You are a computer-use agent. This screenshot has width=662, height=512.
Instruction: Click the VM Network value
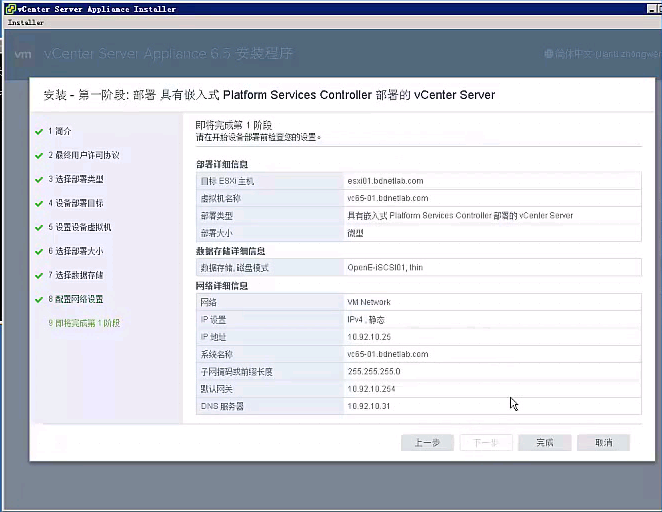click(369, 302)
